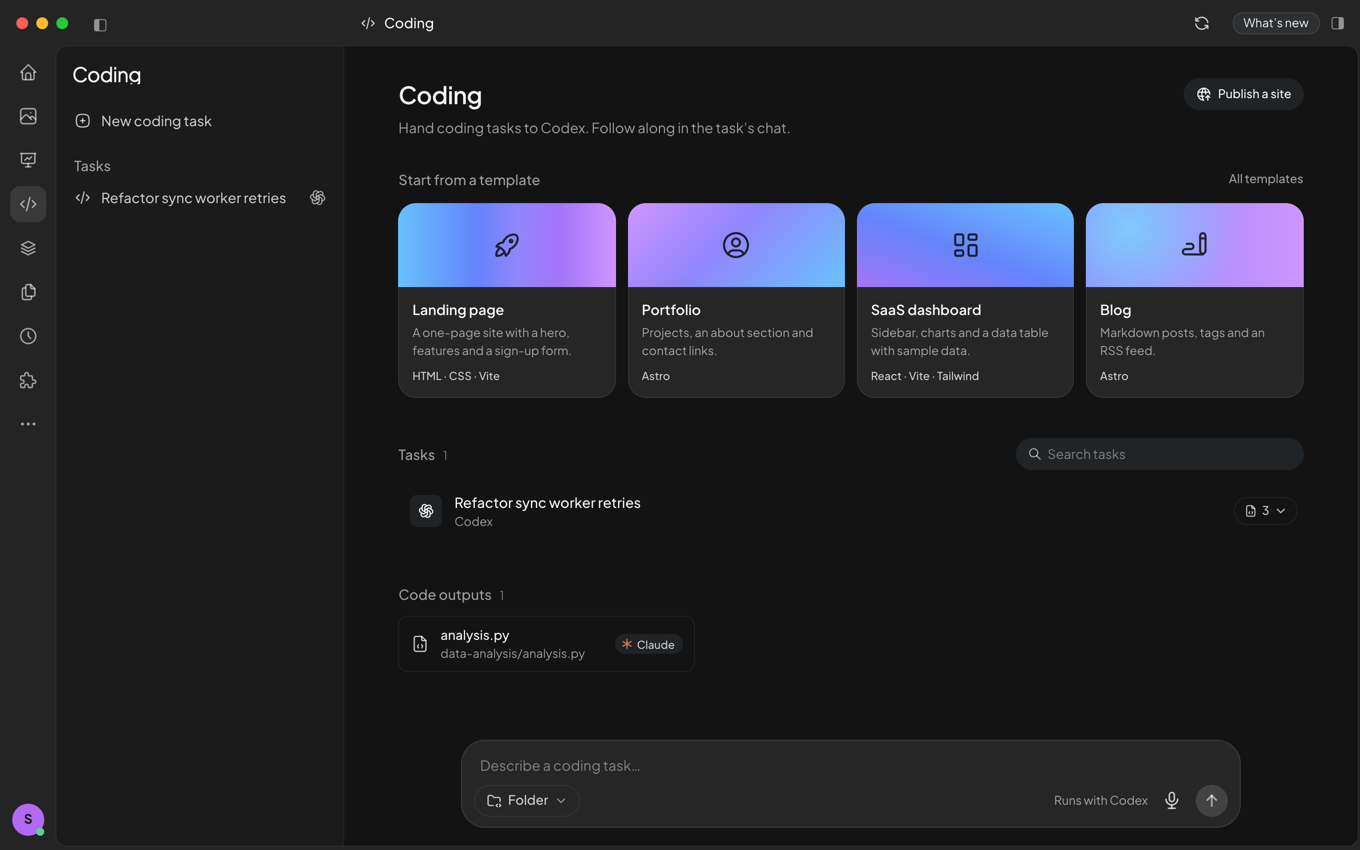The width and height of the screenshot is (1360, 850).
Task: Select the Blog template card
Action: coord(1195,300)
